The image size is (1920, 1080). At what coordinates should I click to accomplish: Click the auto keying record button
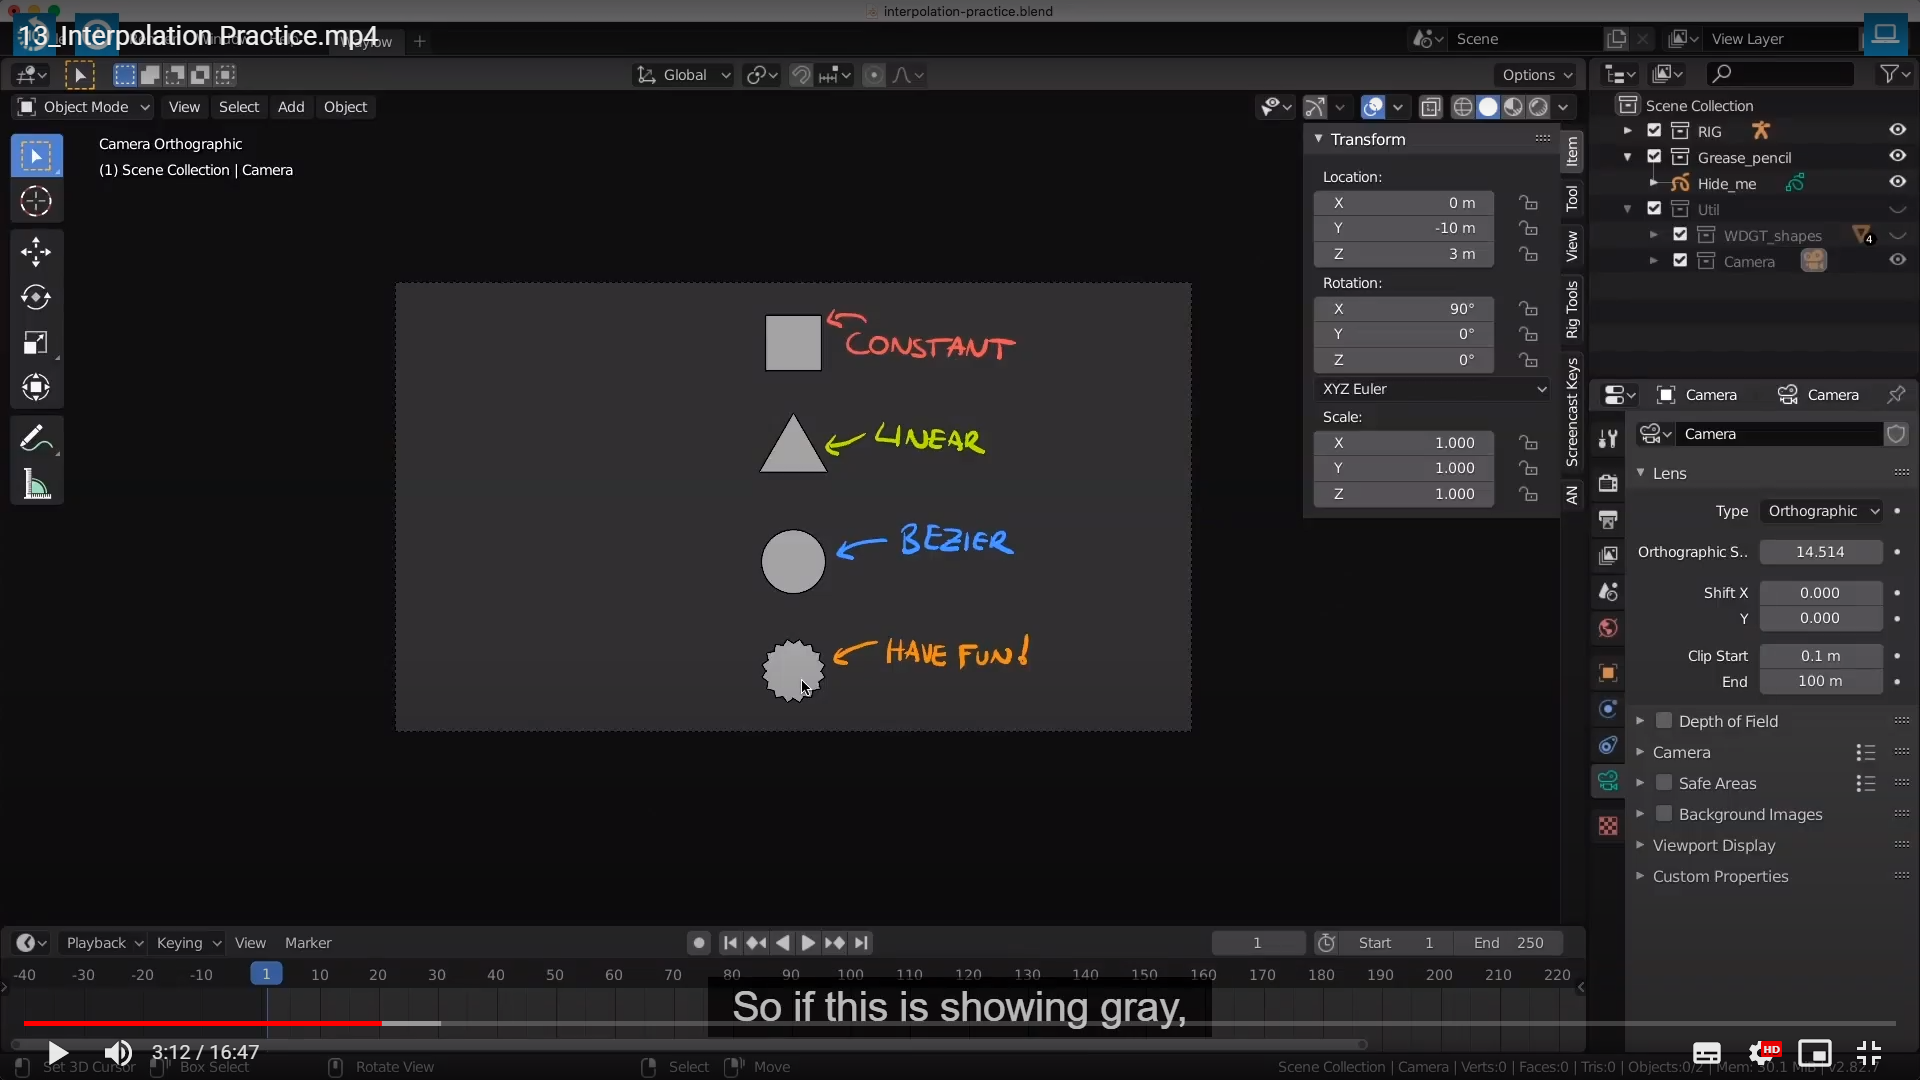coord(698,943)
